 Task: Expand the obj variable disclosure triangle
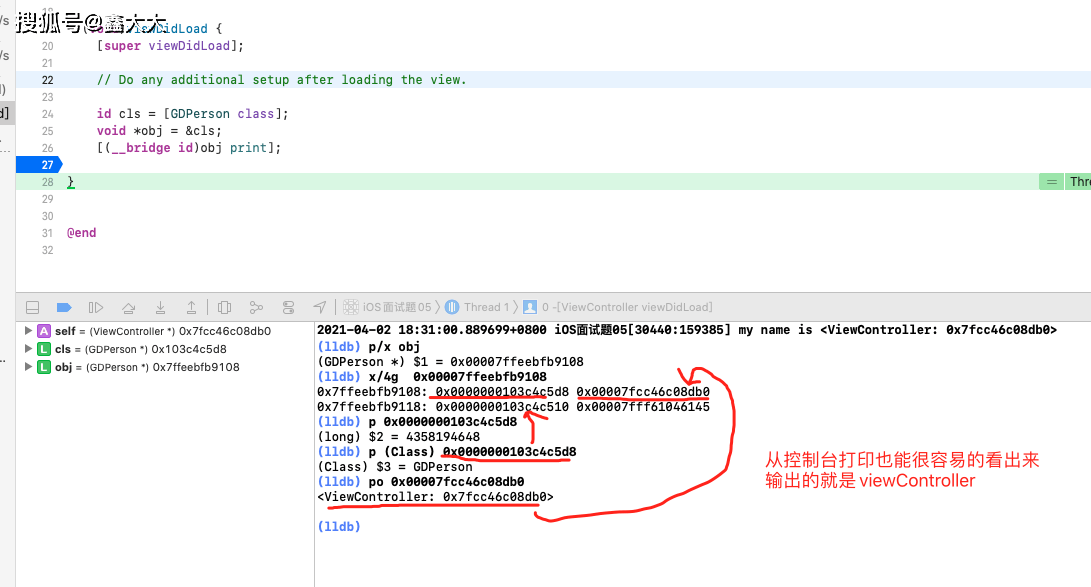click(x=28, y=367)
